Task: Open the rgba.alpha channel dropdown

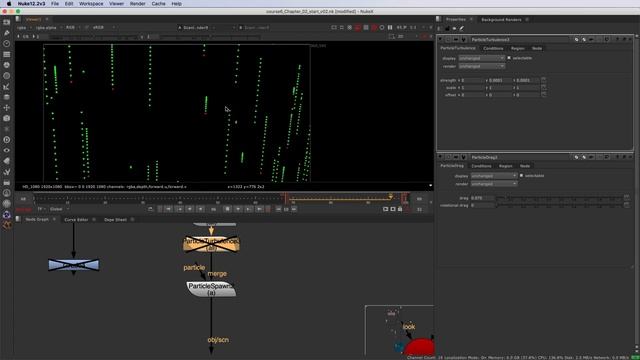Action: [x=48, y=28]
